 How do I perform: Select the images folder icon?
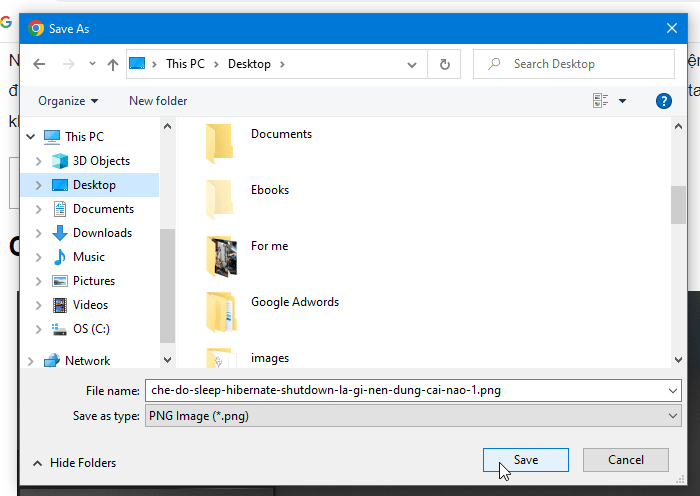221,358
